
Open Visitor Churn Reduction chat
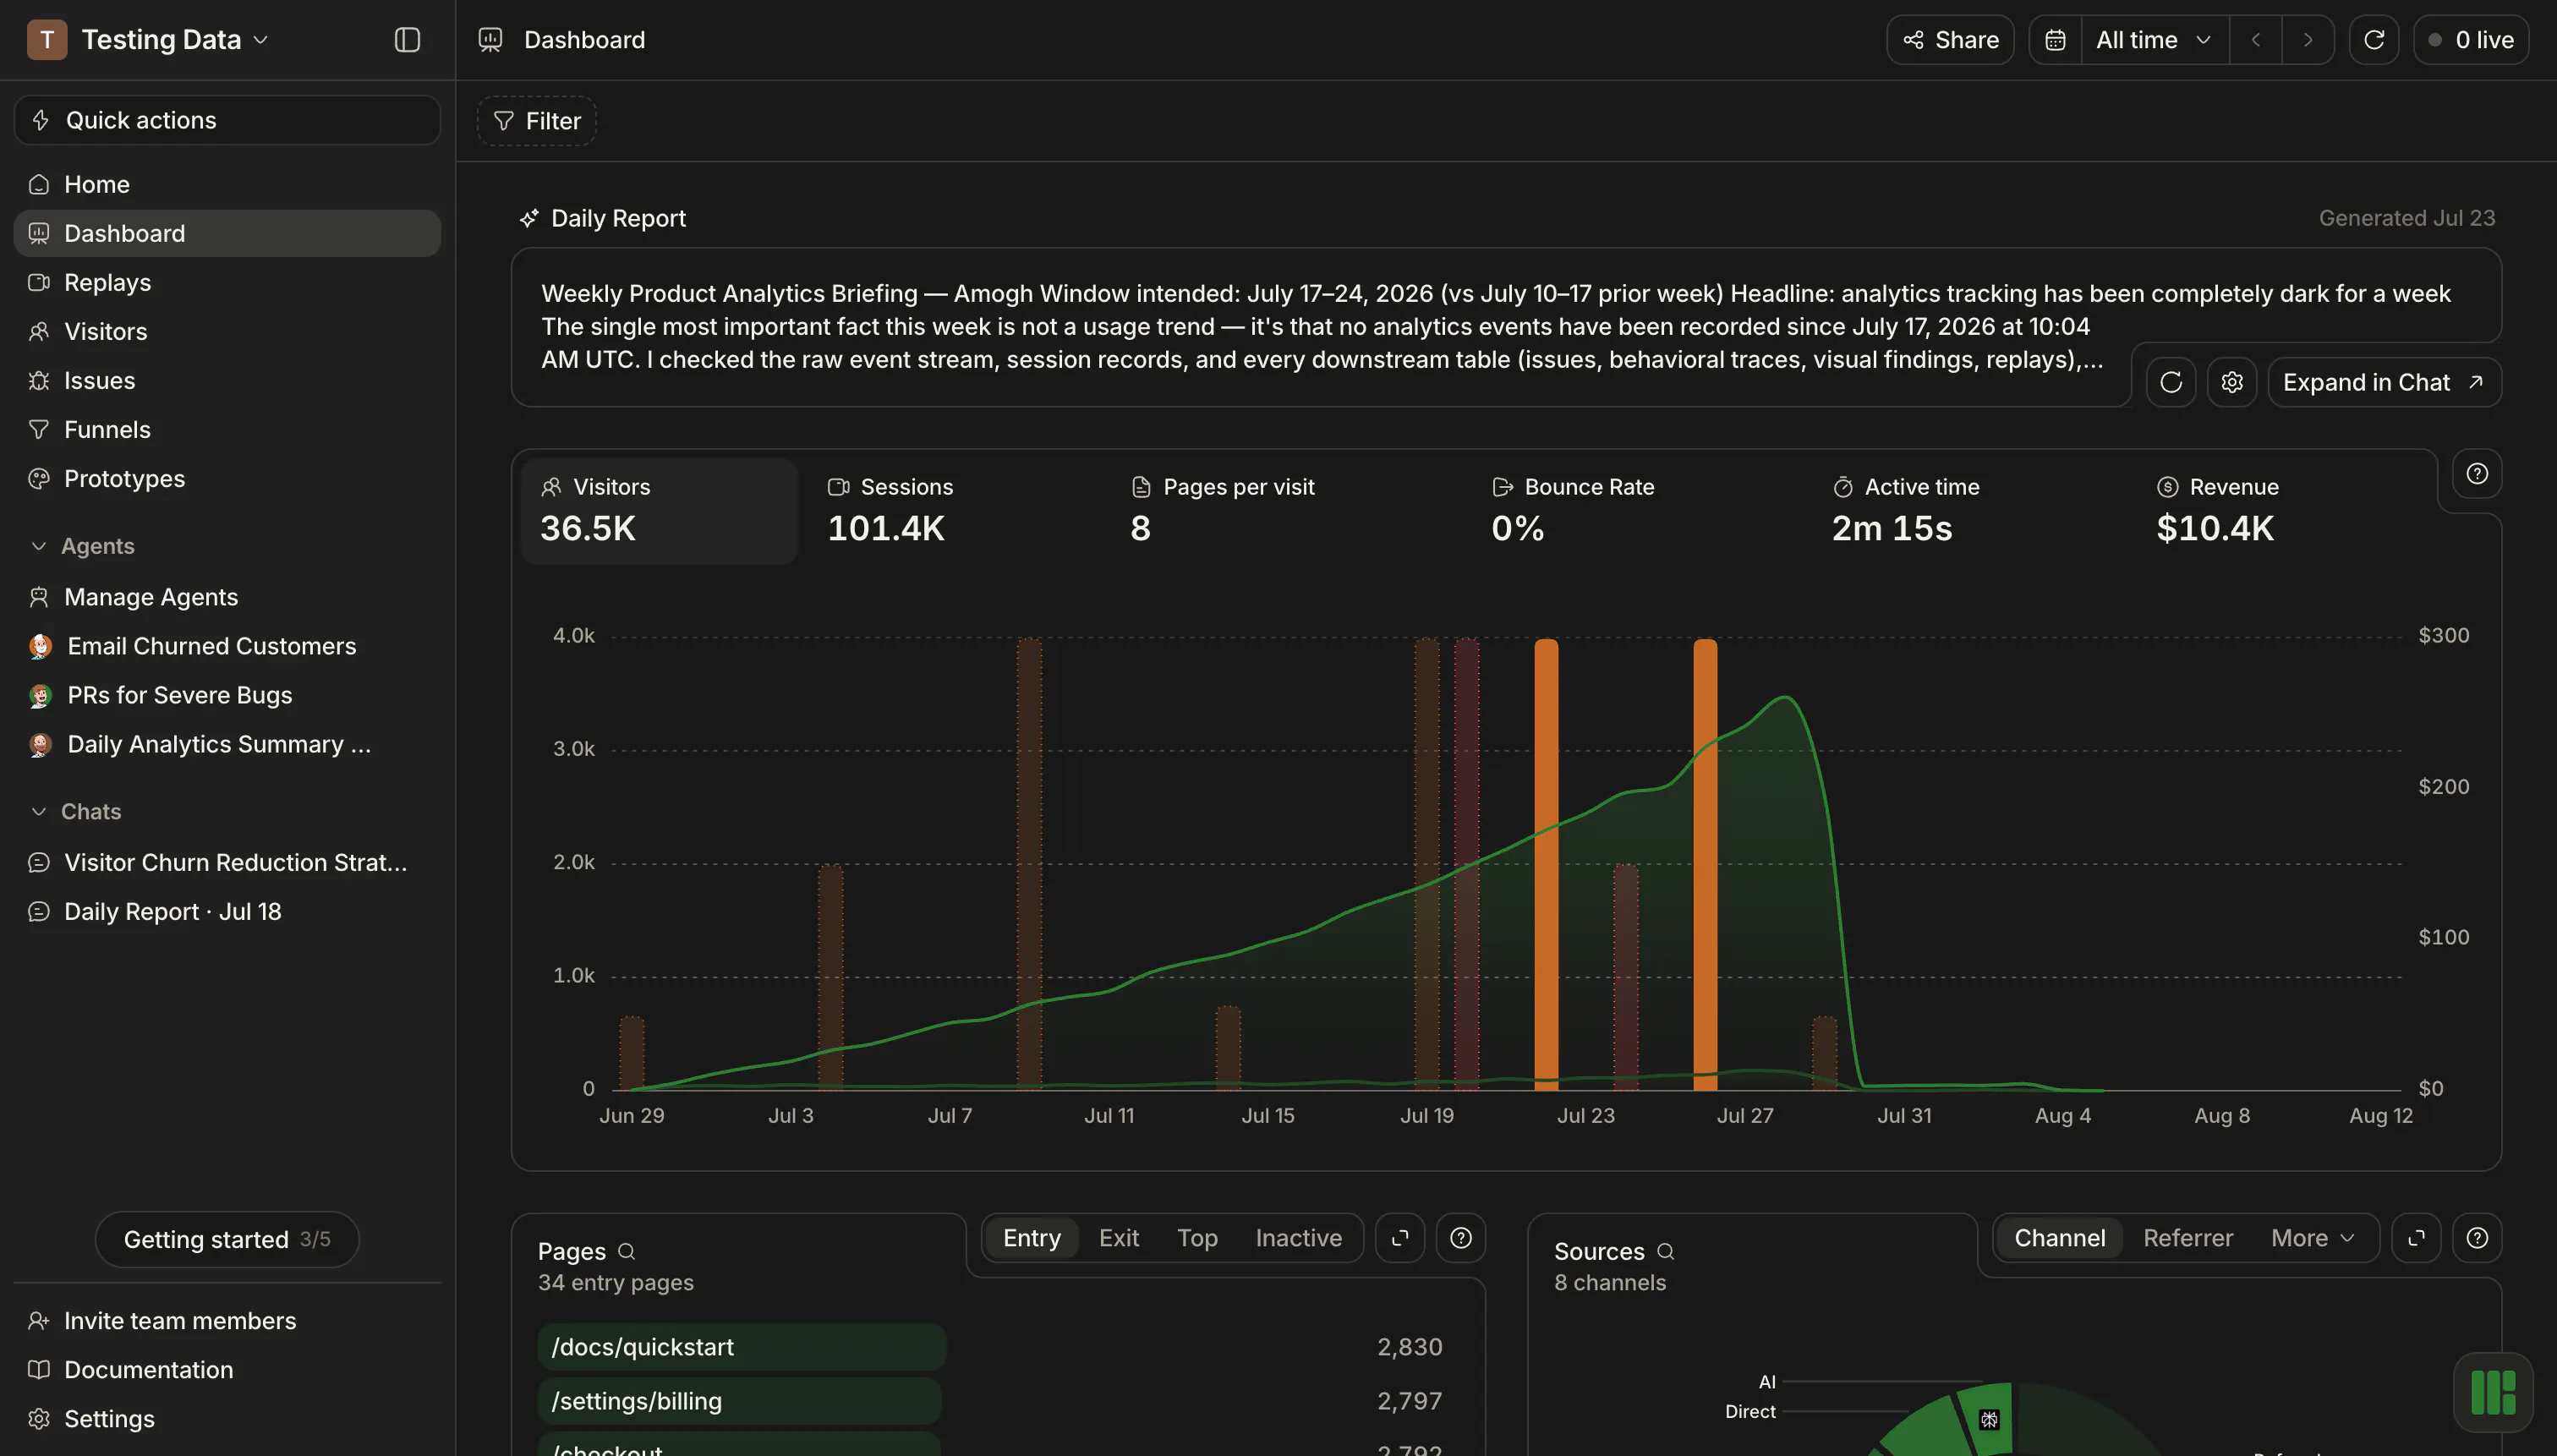(227, 862)
